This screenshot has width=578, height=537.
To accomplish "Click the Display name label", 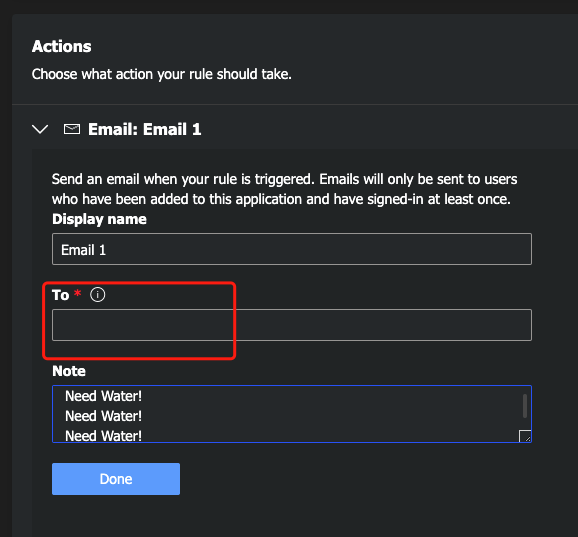I will point(100,219).
